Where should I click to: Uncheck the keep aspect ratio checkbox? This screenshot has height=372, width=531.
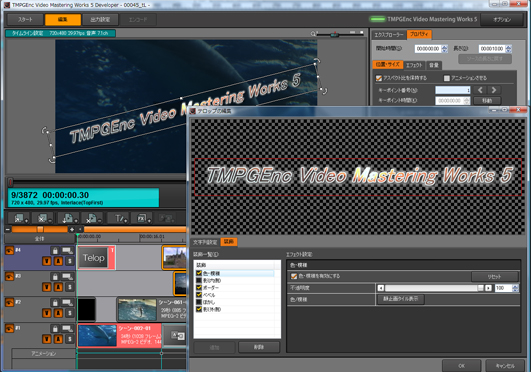(x=379, y=78)
